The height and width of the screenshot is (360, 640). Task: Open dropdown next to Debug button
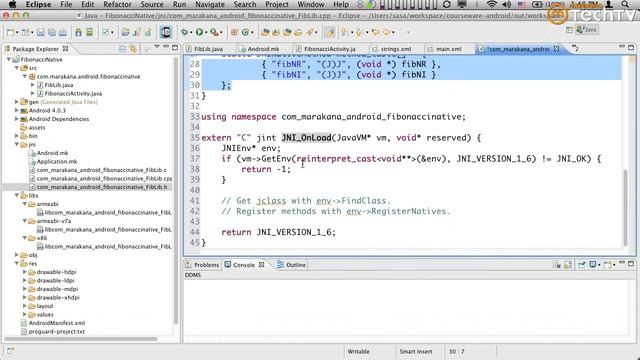pyautogui.click(x=191, y=32)
